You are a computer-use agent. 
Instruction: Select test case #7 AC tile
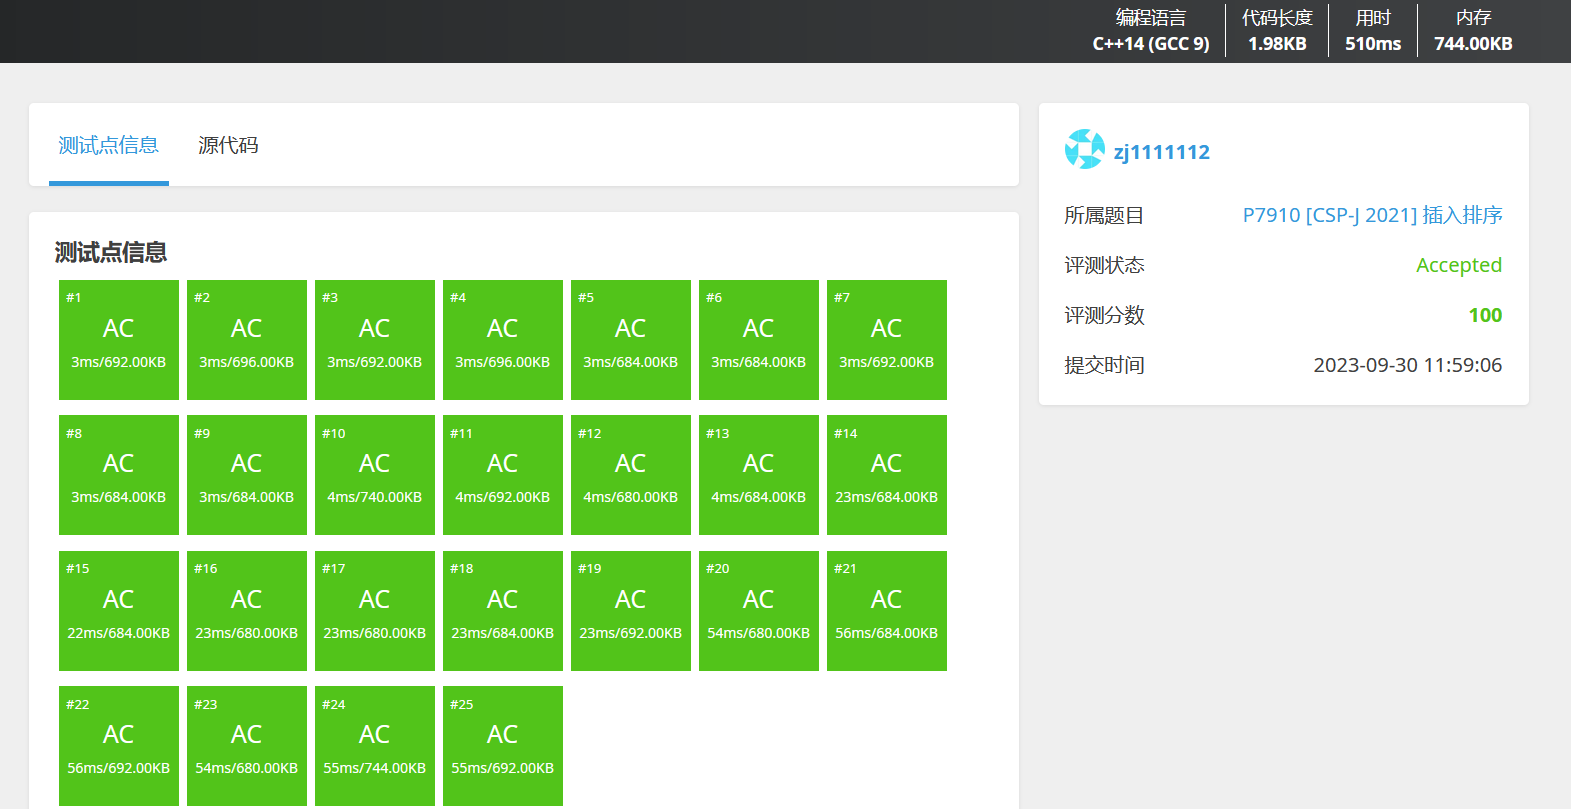coord(887,340)
